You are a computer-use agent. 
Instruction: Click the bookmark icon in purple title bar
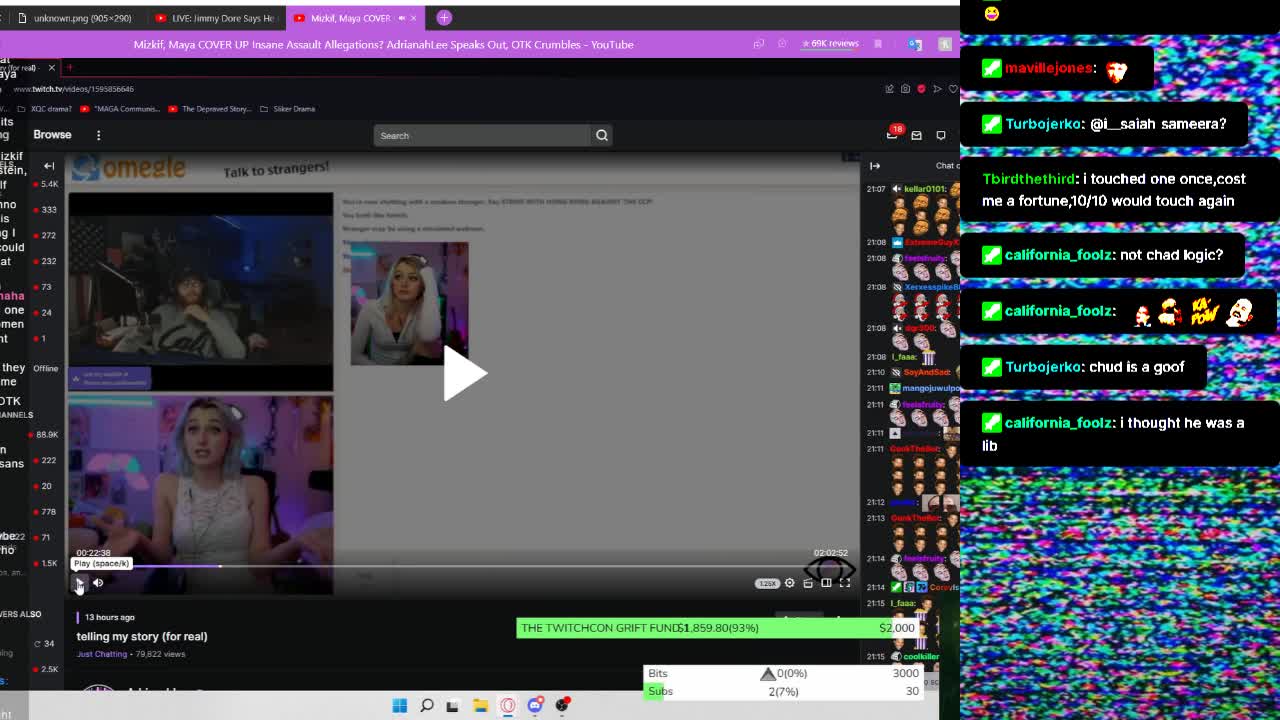[x=878, y=44]
